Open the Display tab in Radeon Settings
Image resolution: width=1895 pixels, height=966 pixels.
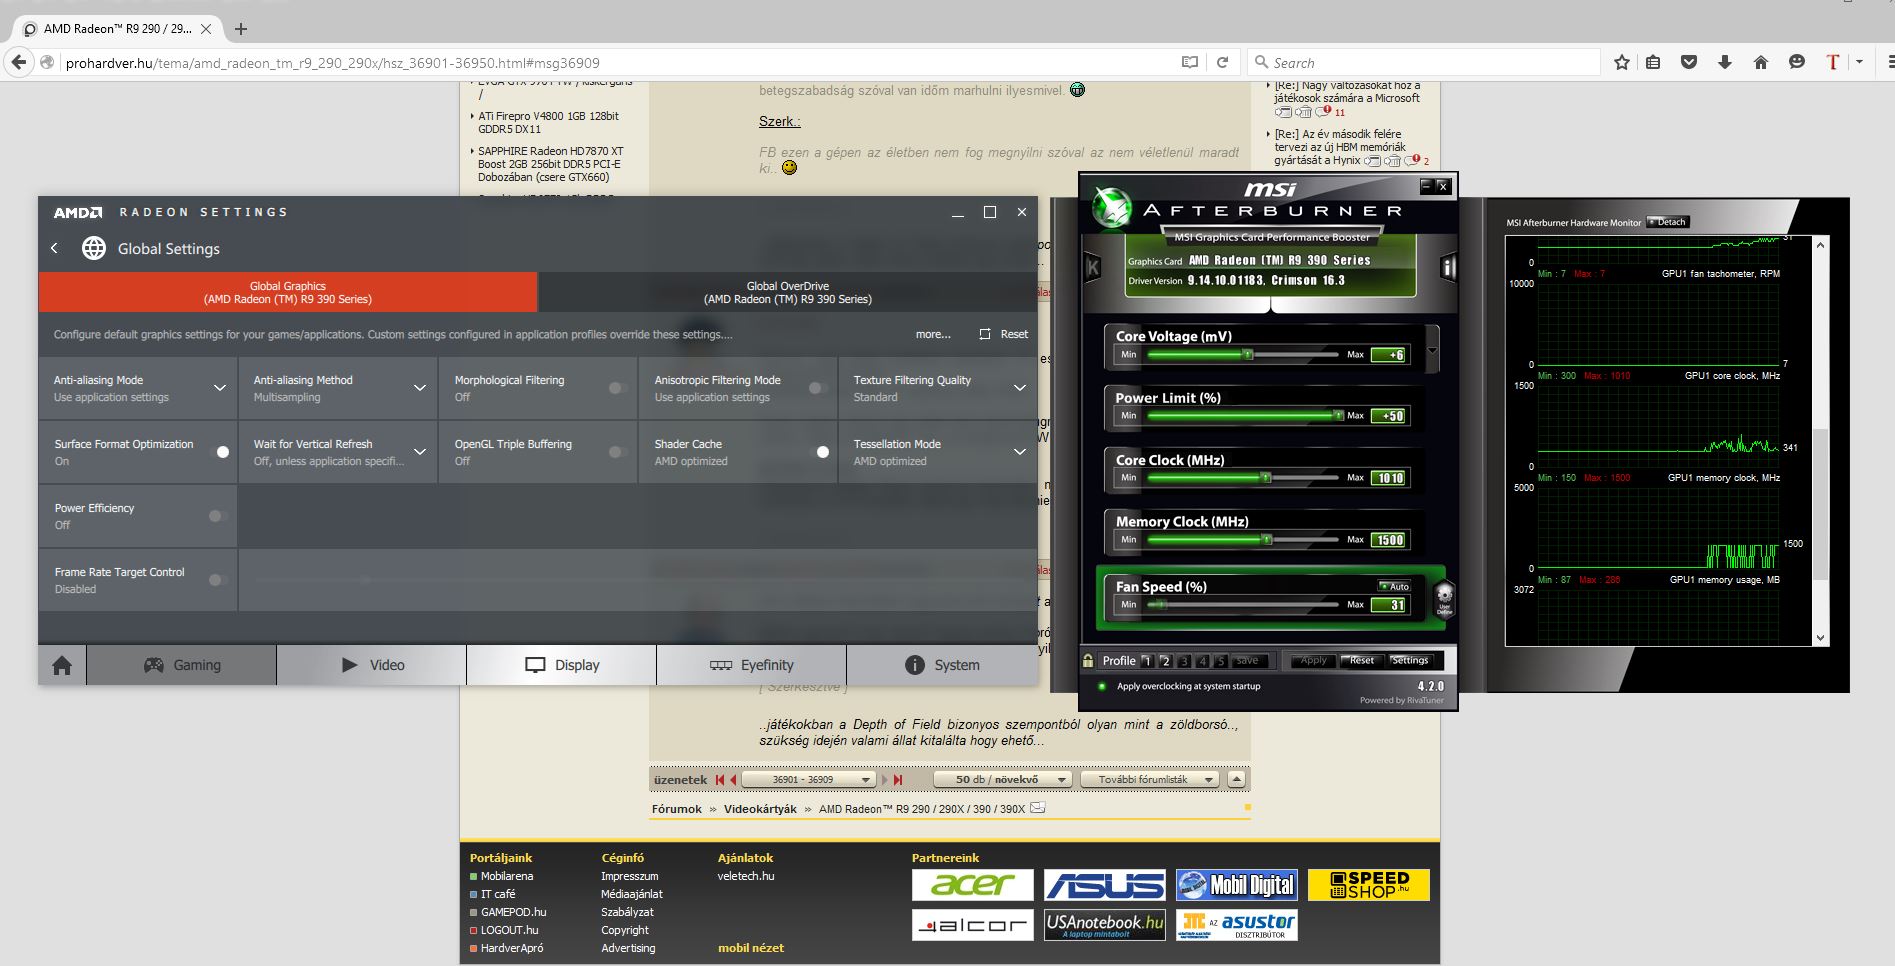click(x=562, y=665)
